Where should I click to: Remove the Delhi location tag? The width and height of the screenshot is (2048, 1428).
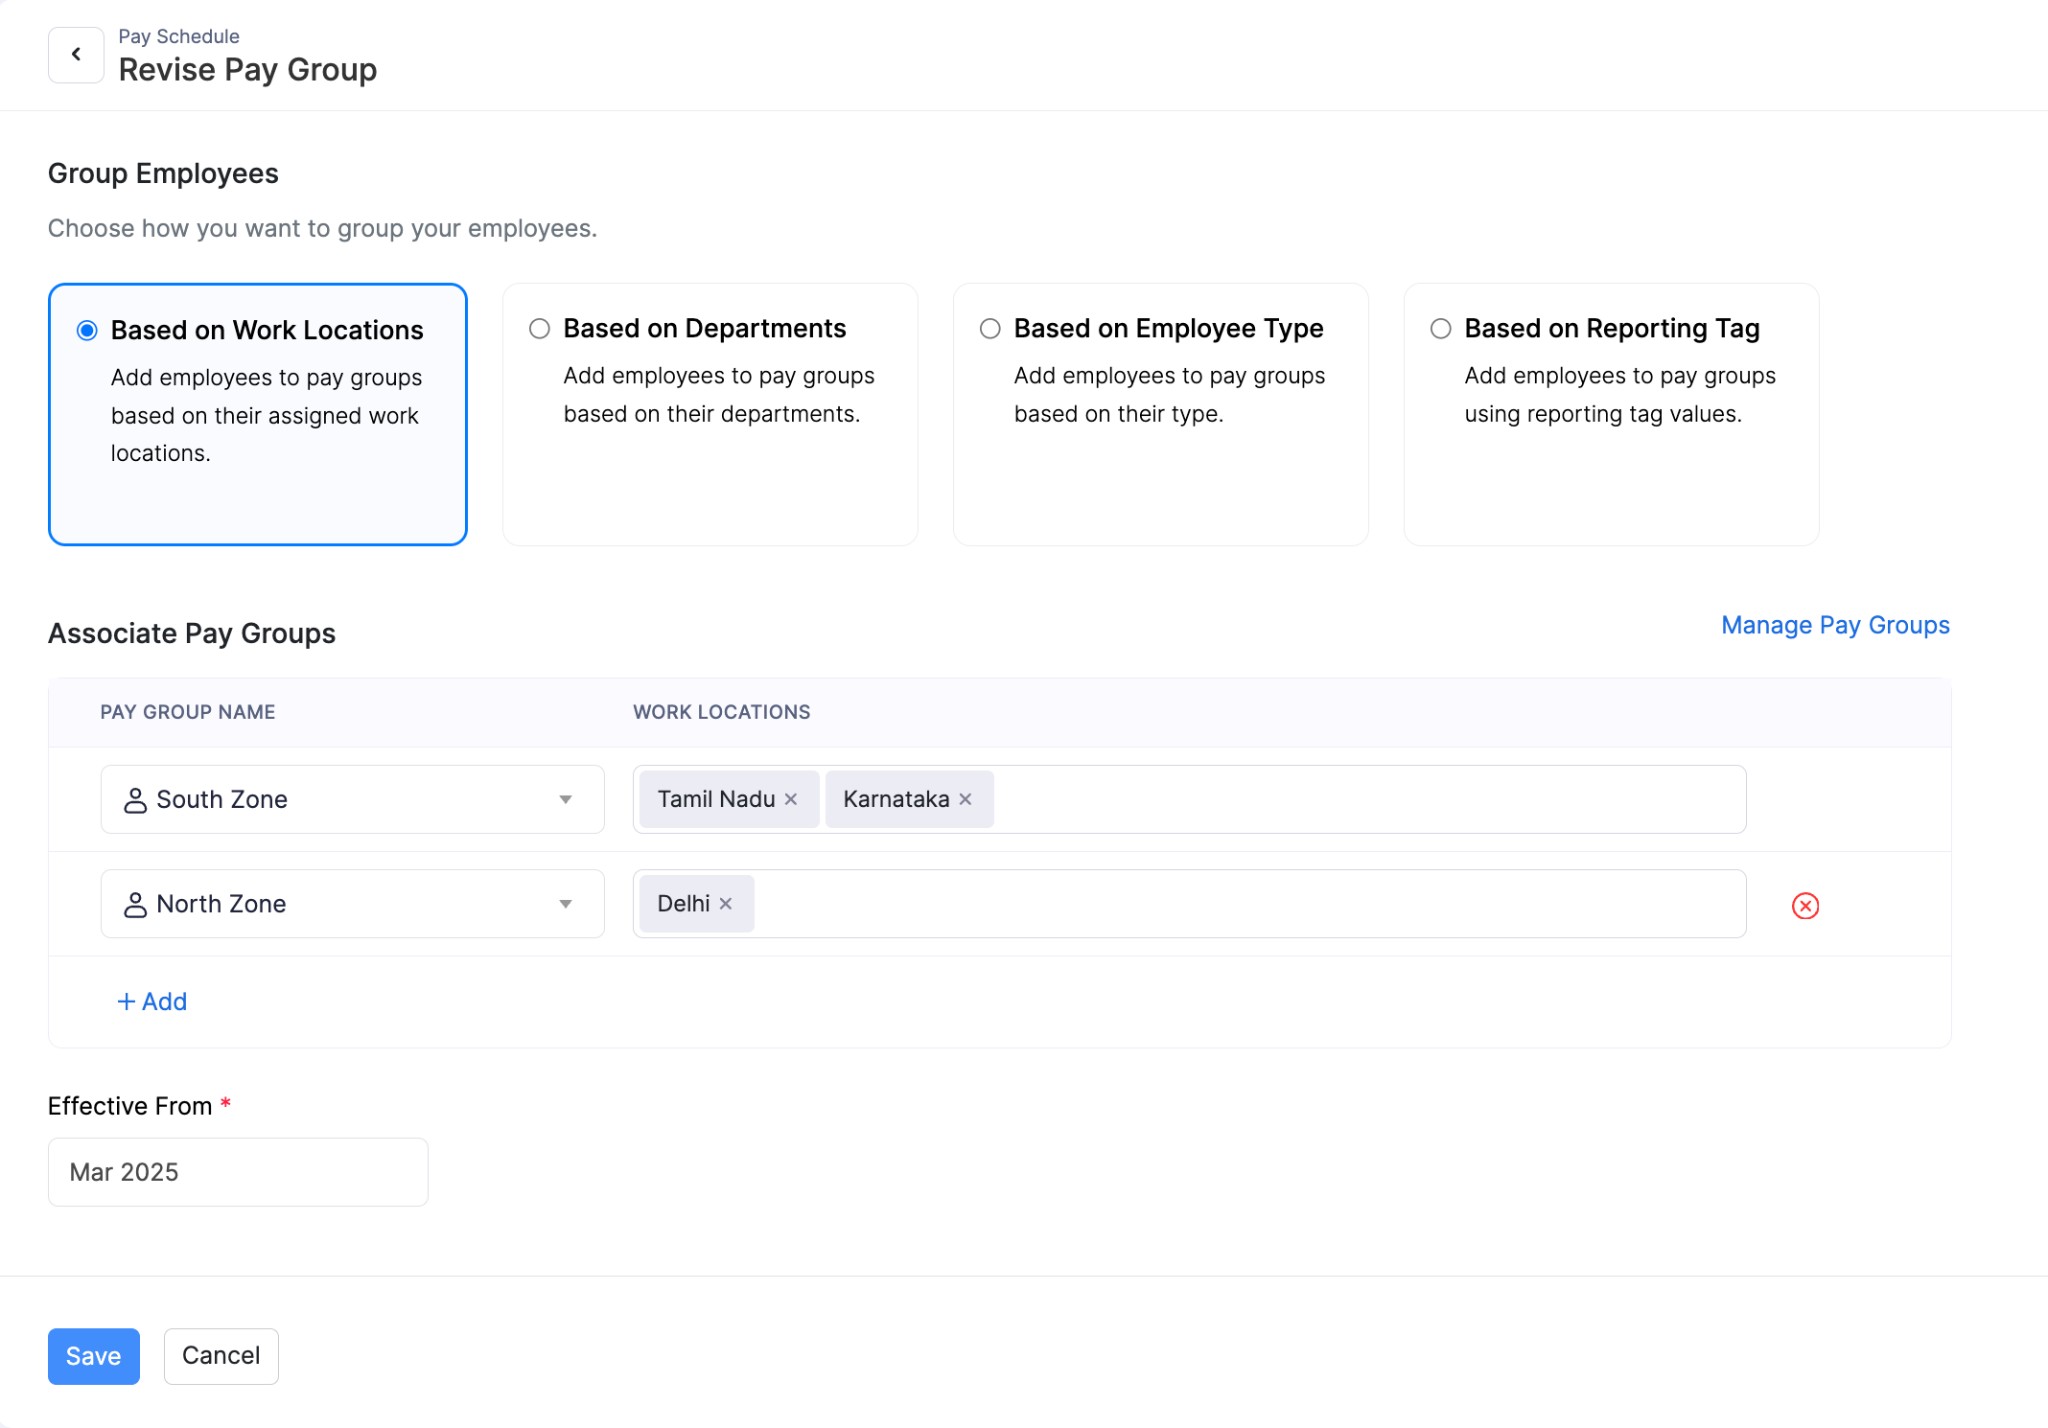pos(726,903)
